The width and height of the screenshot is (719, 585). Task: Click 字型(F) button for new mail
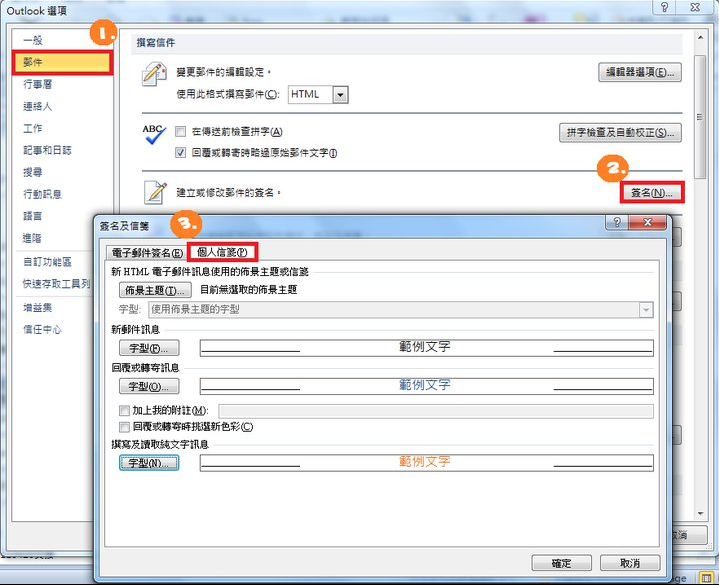tap(149, 348)
